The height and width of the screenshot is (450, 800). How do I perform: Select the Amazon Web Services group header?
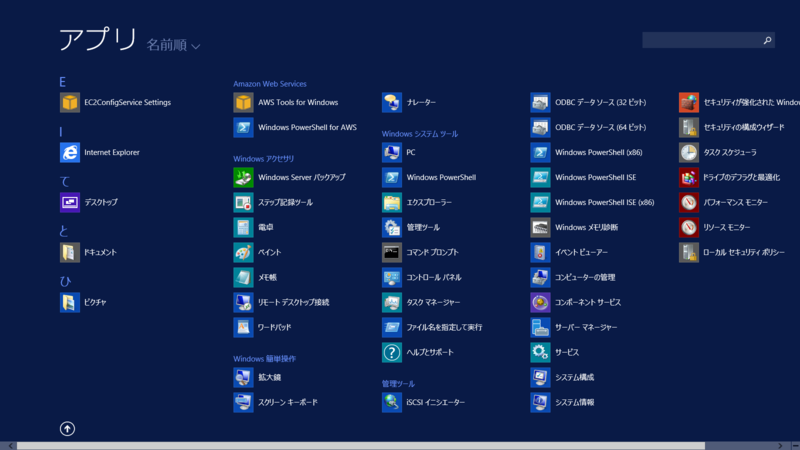(270, 84)
